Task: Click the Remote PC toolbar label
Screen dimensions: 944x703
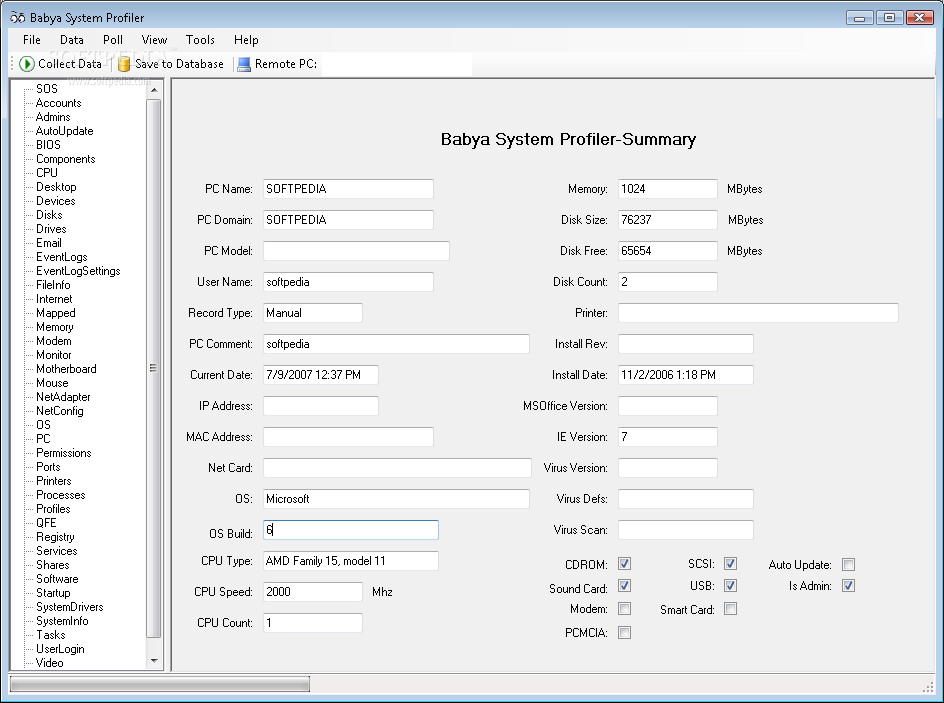Action: (x=286, y=64)
